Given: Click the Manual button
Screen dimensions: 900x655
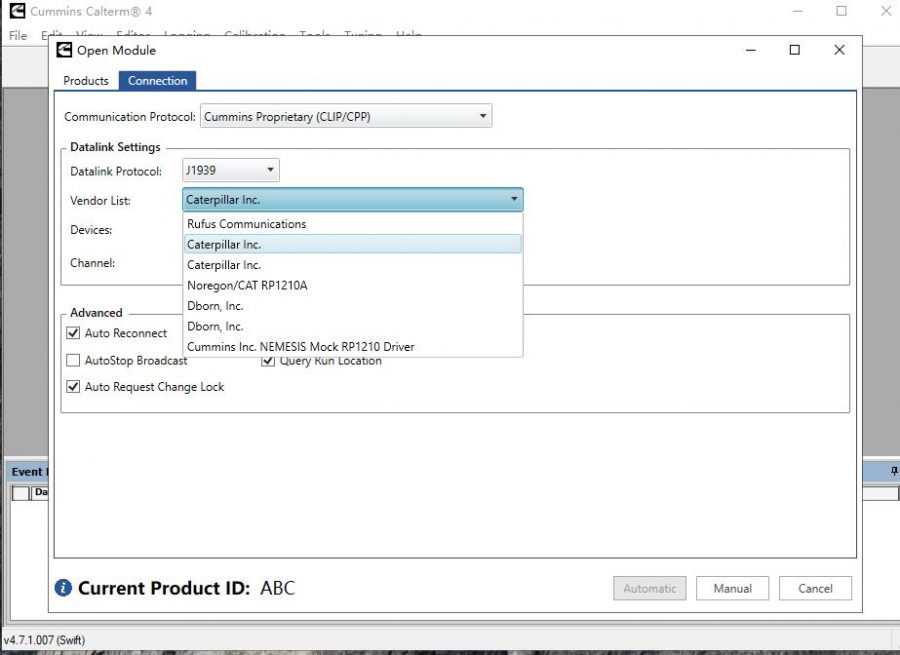Looking at the screenshot, I should pyautogui.click(x=732, y=589).
